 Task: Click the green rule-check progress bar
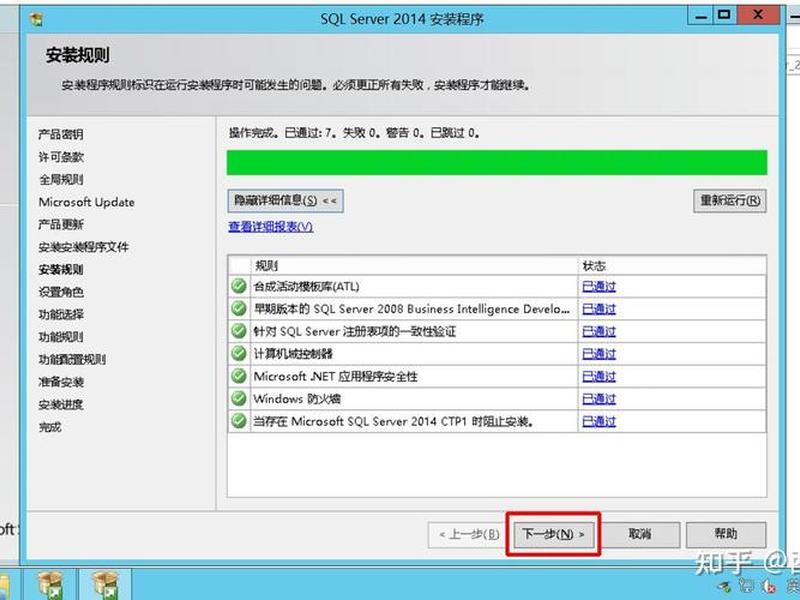(x=497, y=163)
